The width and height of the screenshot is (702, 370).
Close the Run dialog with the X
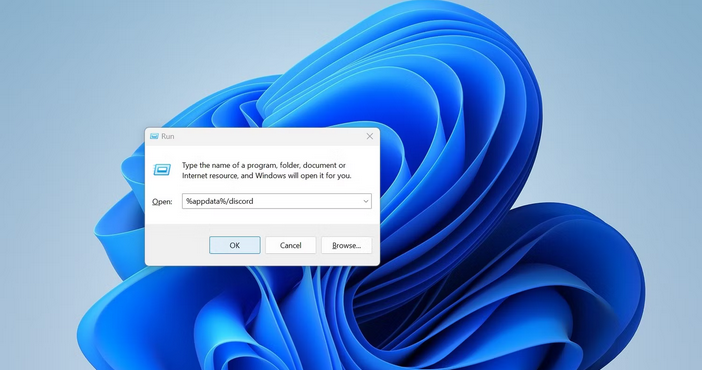[370, 136]
